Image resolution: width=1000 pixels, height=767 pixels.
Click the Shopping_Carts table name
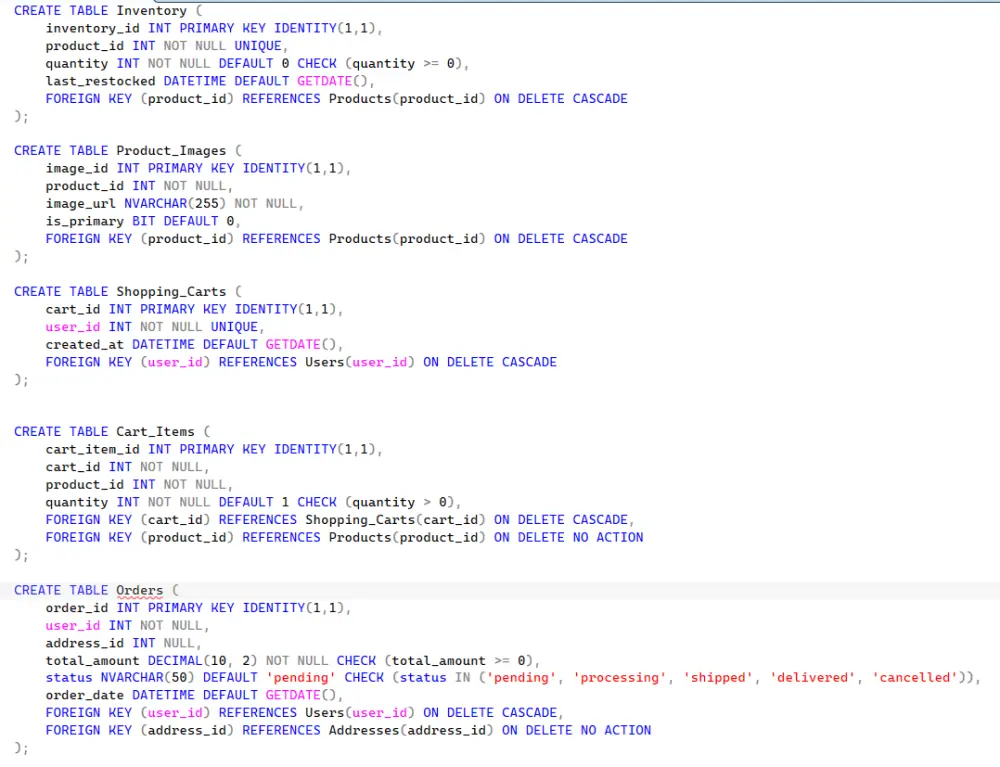click(171, 292)
